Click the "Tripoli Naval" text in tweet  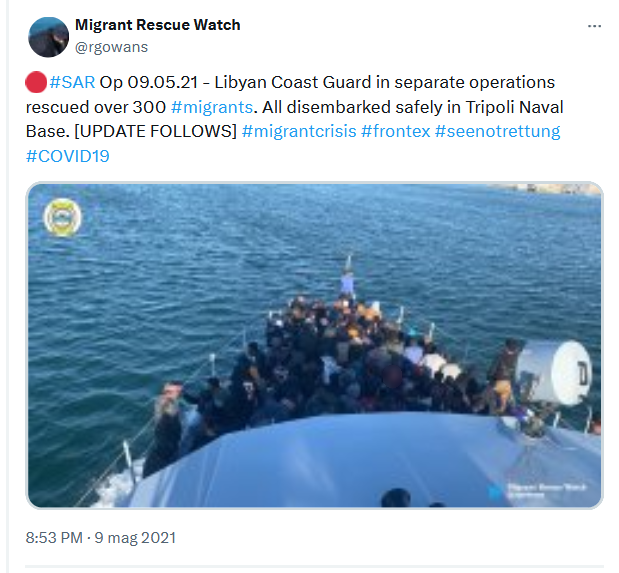click(x=514, y=107)
